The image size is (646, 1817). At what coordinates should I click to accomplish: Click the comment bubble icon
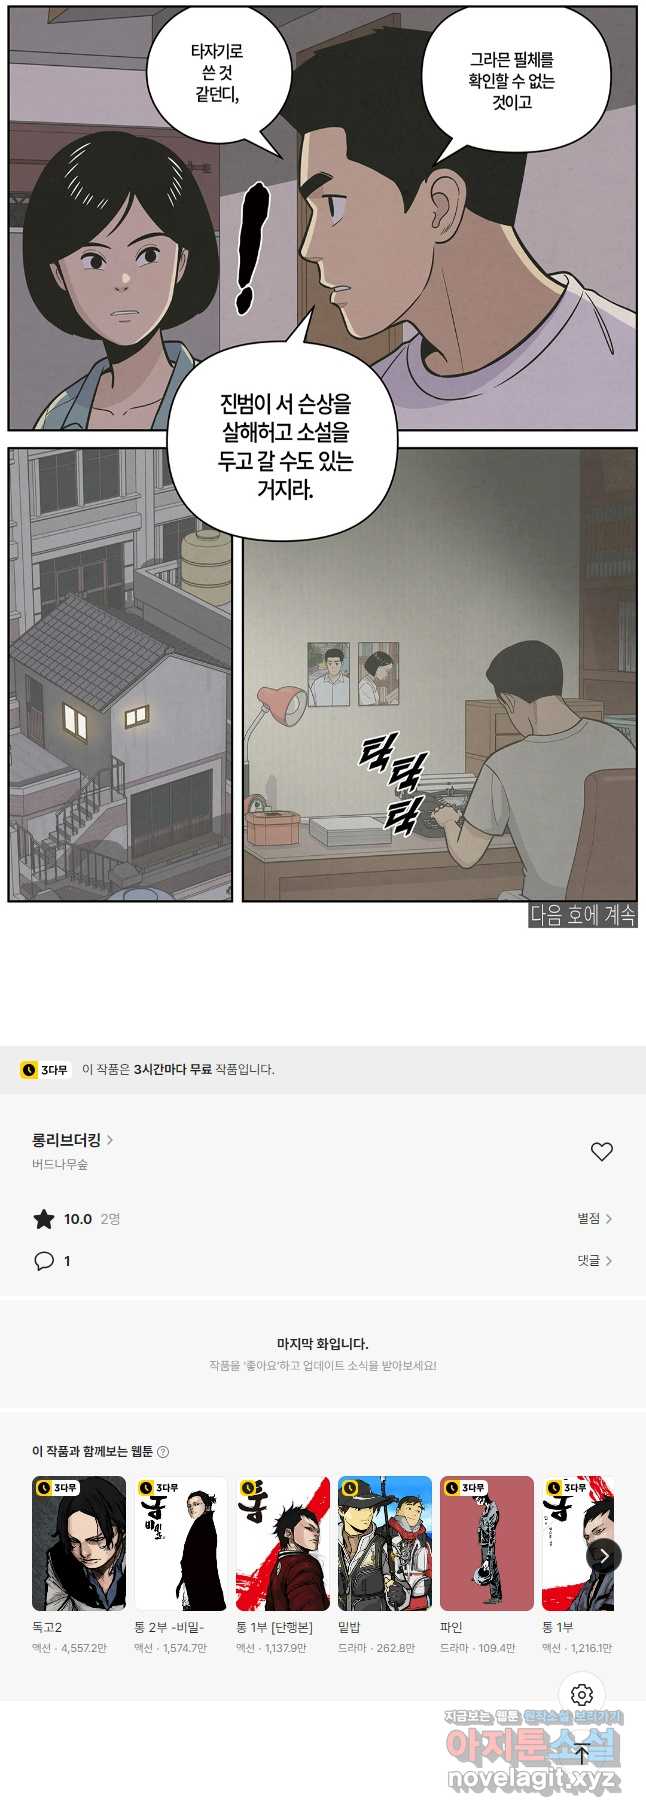point(44,1261)
